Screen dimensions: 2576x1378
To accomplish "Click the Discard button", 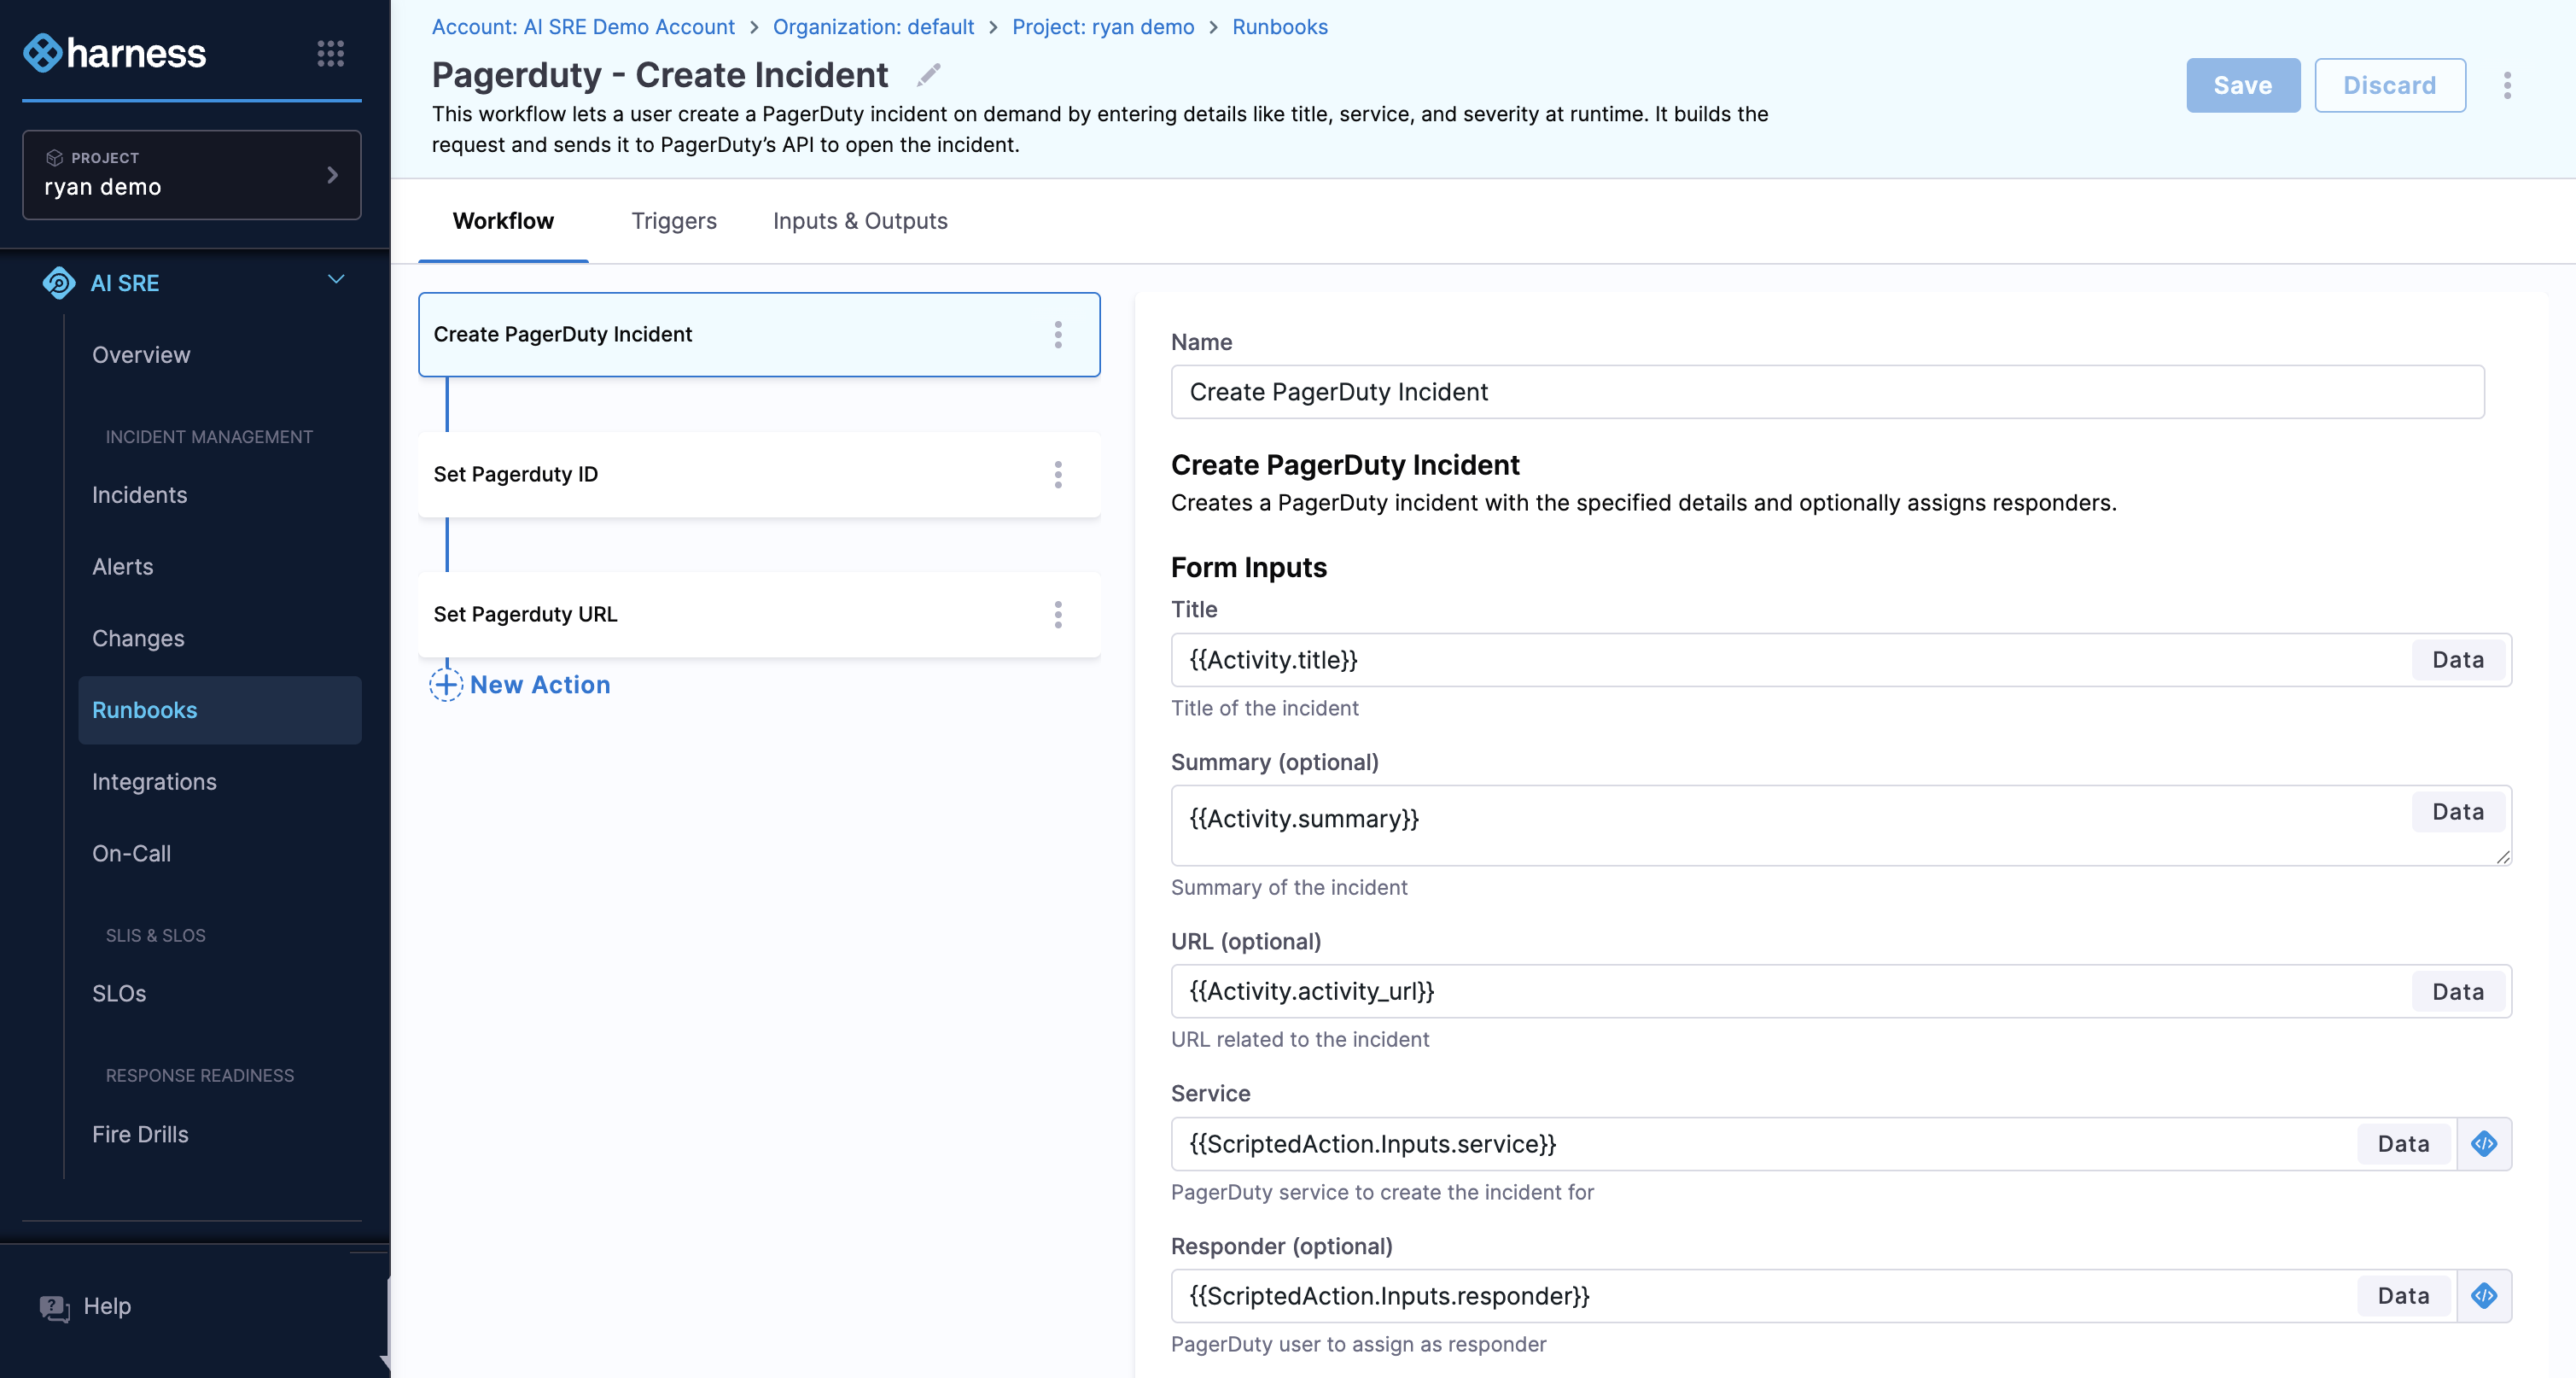I will point(2390,86).
